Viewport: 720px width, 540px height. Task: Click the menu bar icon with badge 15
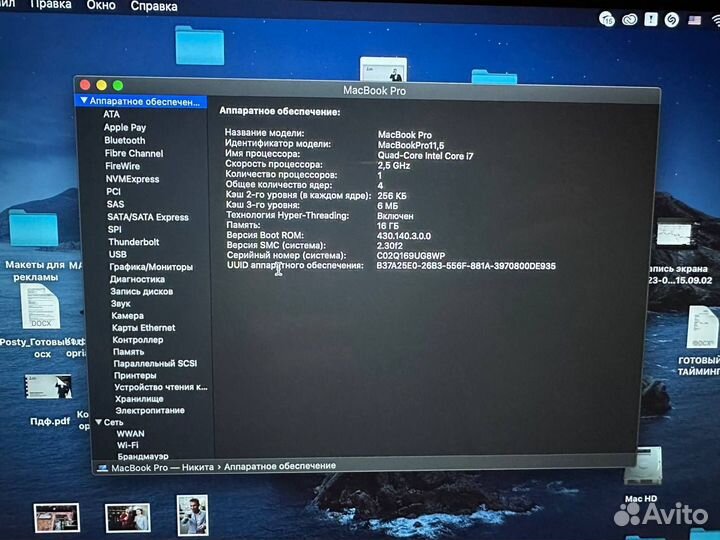(607, 19)
